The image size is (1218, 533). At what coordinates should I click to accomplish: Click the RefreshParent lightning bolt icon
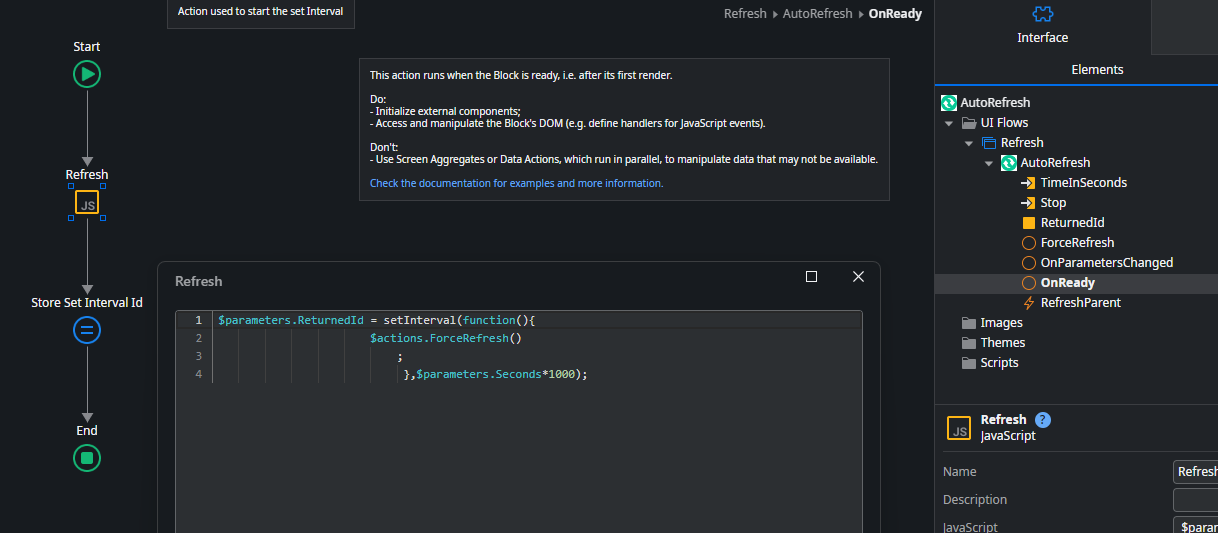(x=1028, y=303)
